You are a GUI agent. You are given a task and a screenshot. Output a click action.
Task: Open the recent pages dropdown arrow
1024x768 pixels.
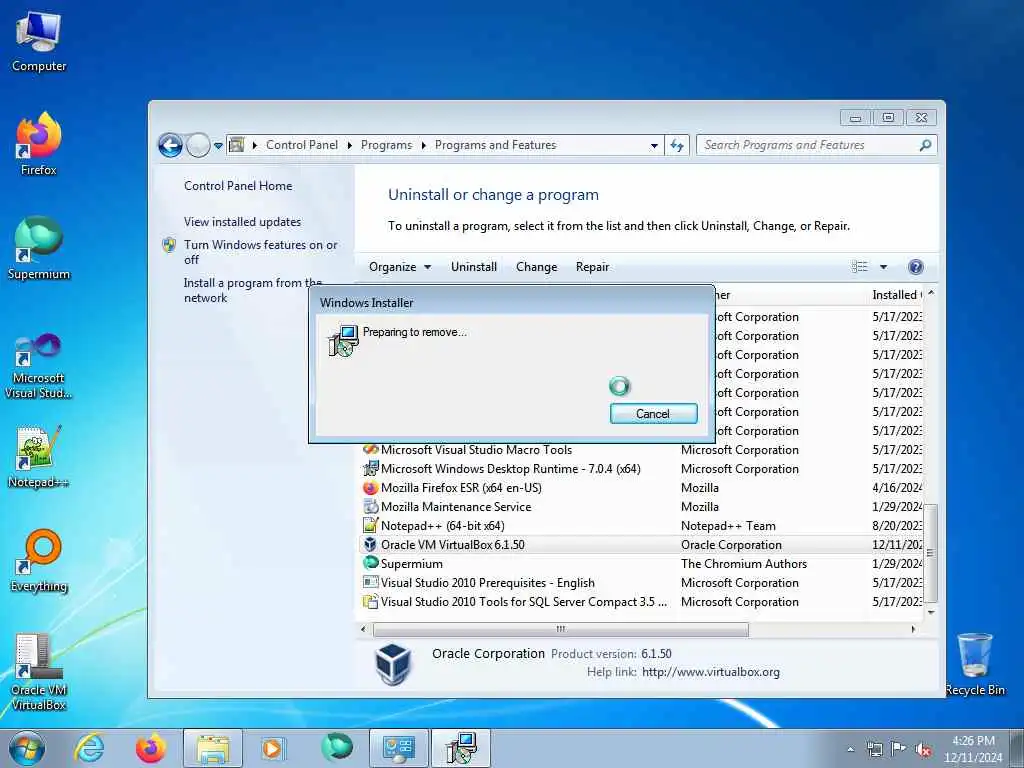[218, 146]
